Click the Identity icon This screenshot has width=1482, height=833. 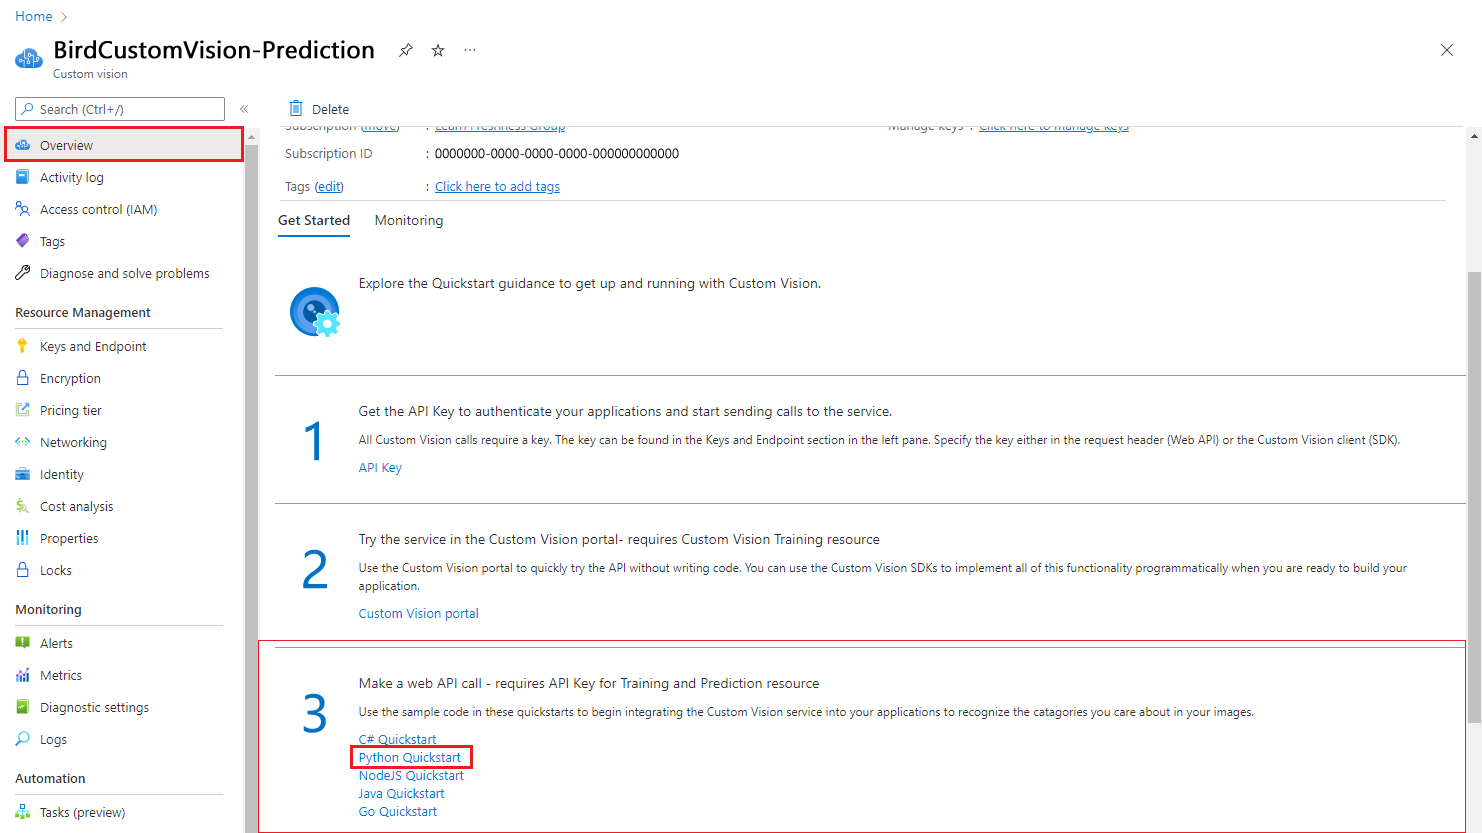coord(23,474)
